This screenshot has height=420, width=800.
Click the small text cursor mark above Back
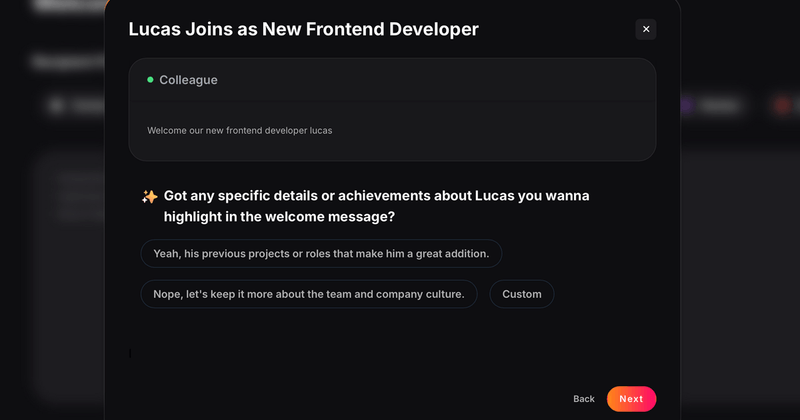[x=130, y=352]
